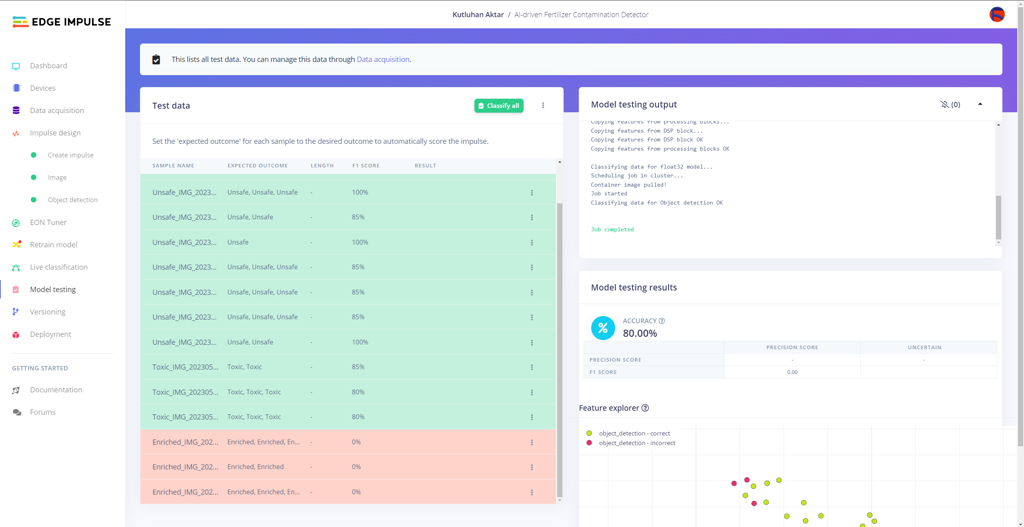Image resolution: width=1024 pixels, height=527 pixels.
Task: Click the test data list scrollbar
Action: [559, 350]
